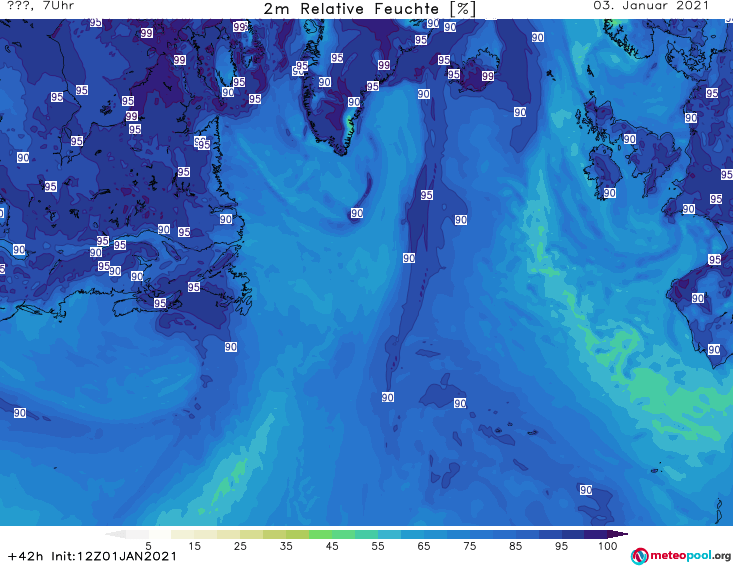
Task: Click the '???, 7Uhr' time label
Action: (41, 6)
